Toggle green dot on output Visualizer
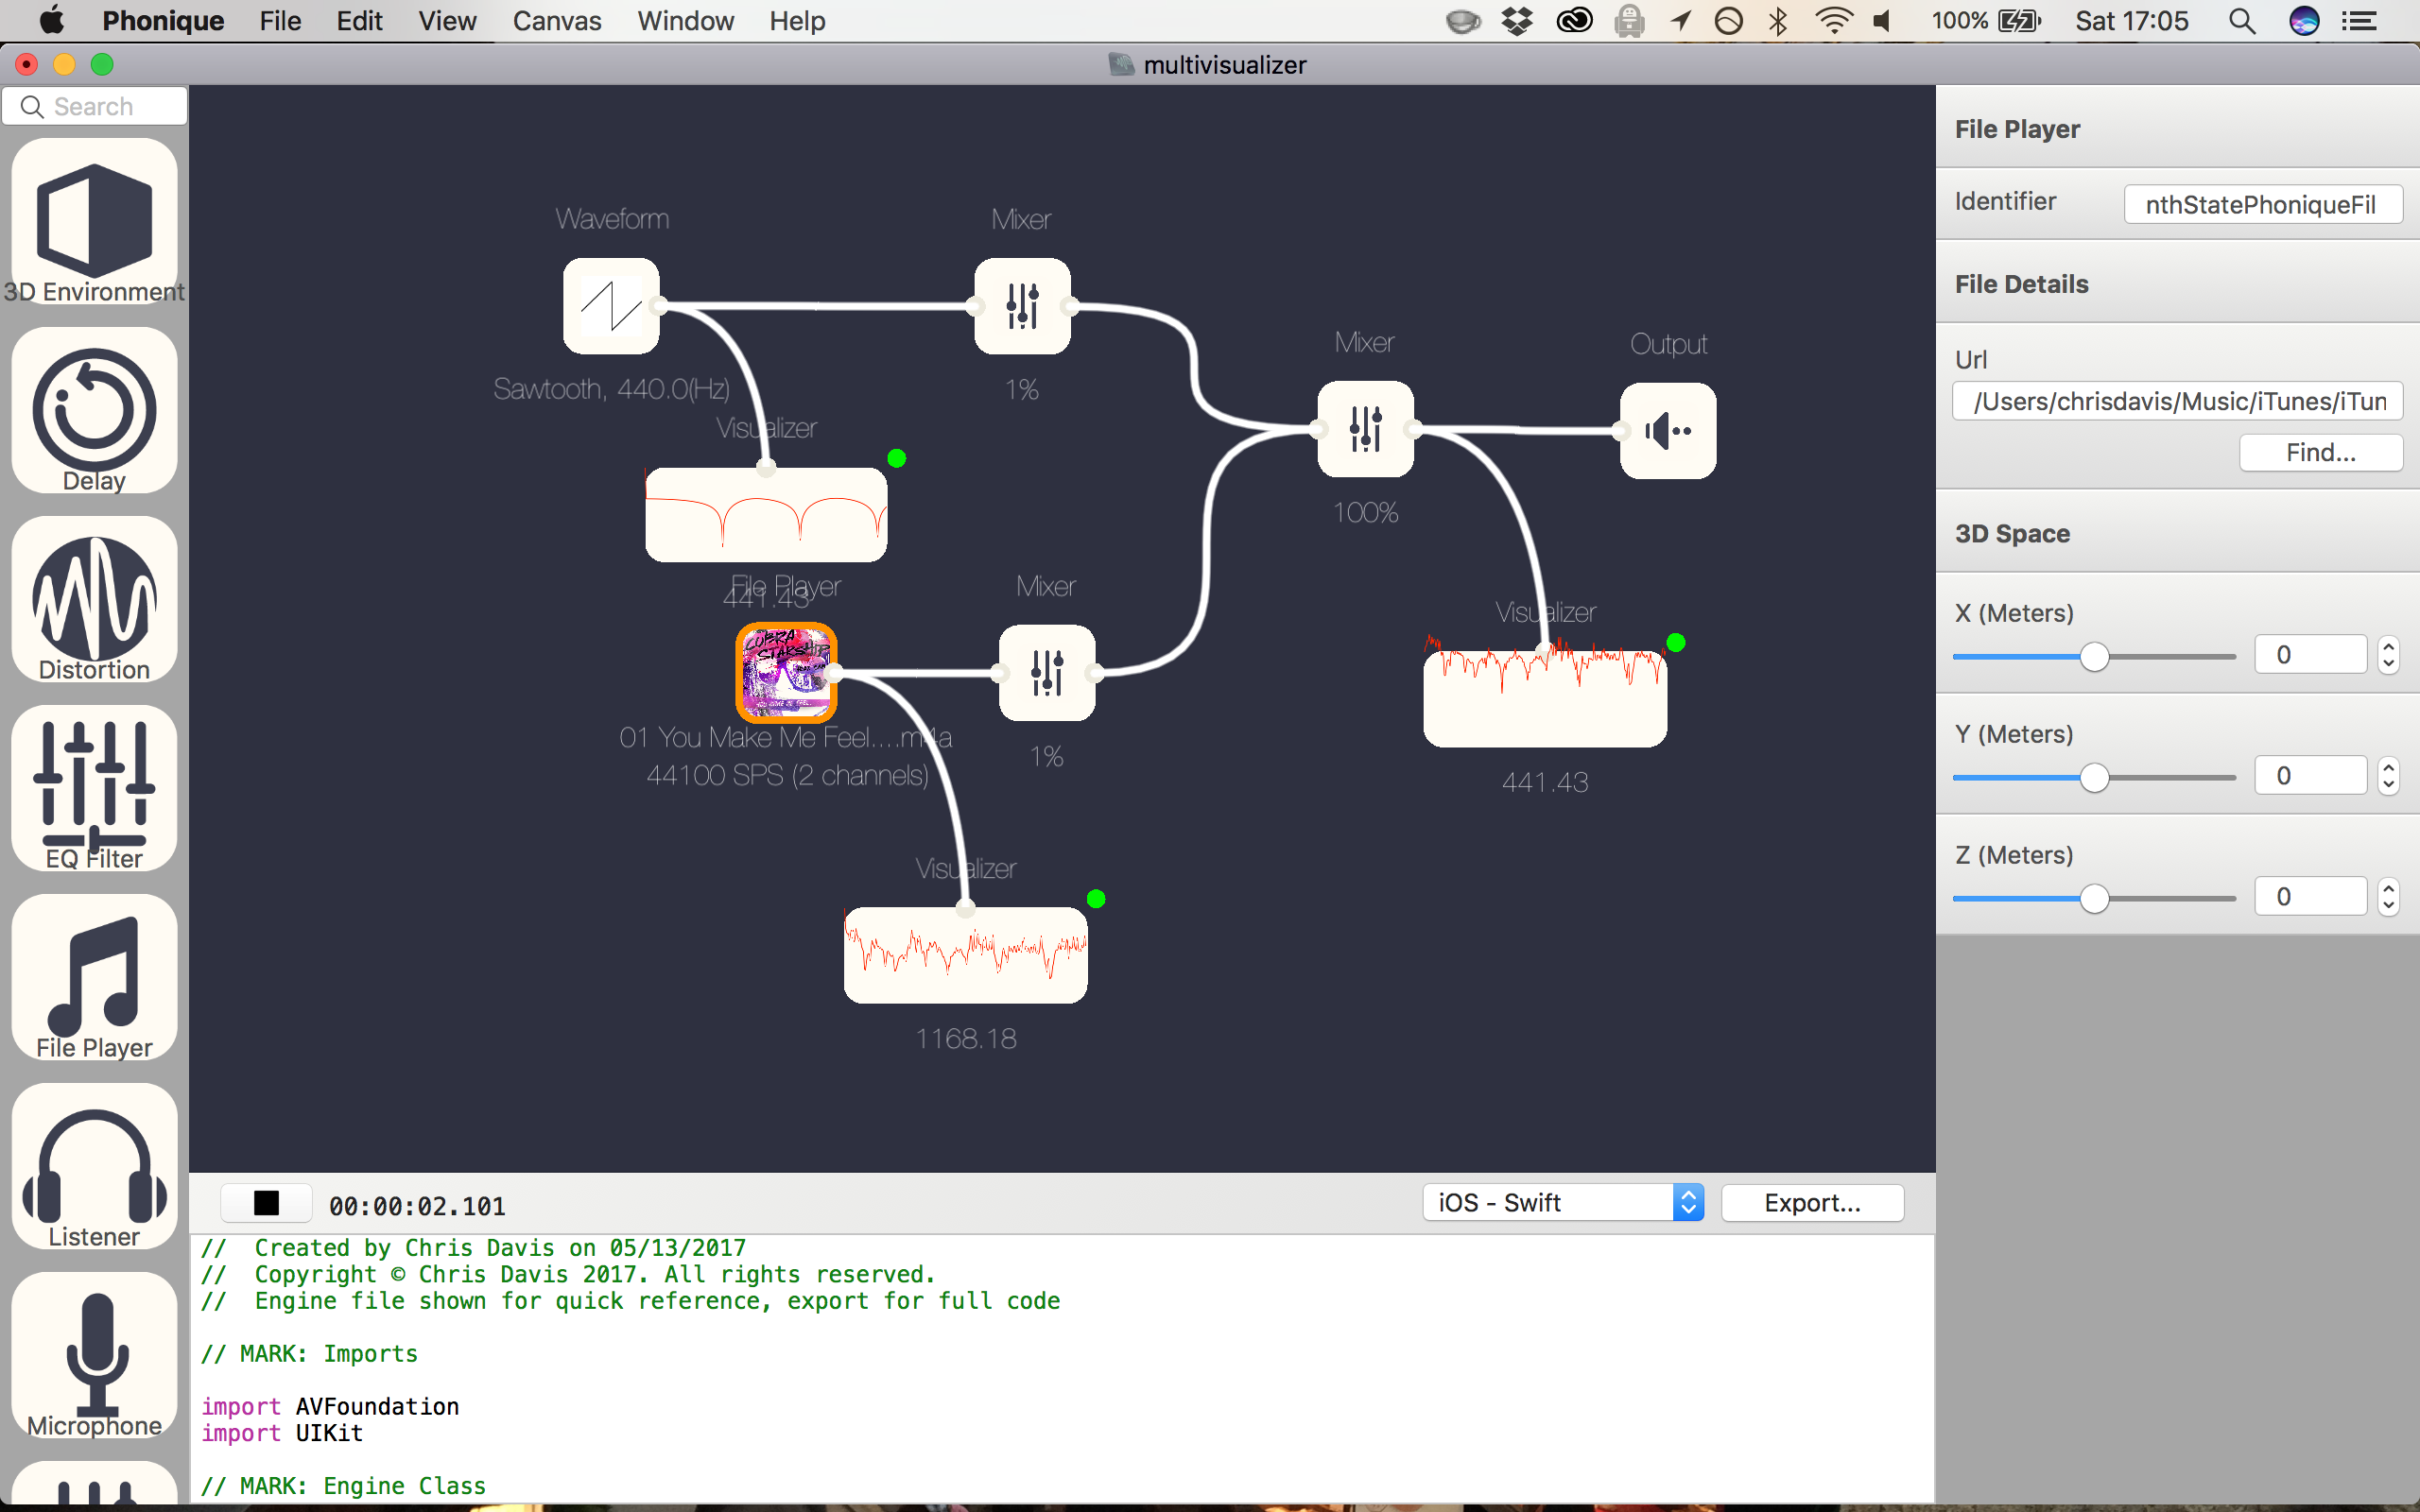Screen dimensions: 2420x1512 click(x=1676, y=643)
